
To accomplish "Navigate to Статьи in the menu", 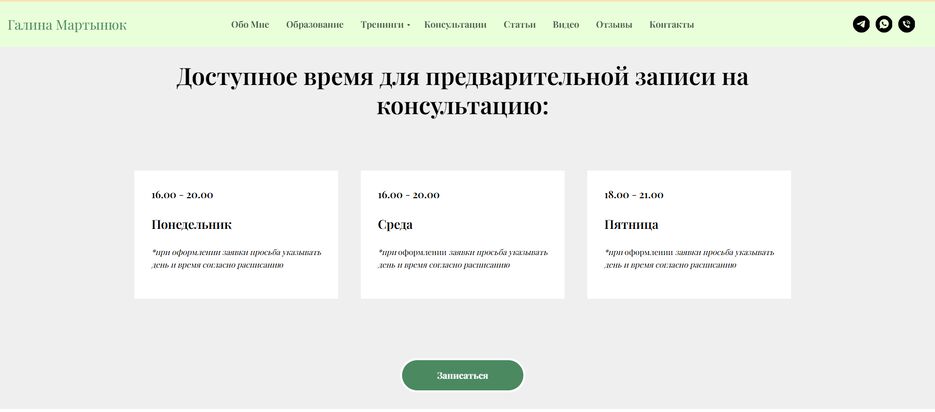I will click(x=520, y=24).
